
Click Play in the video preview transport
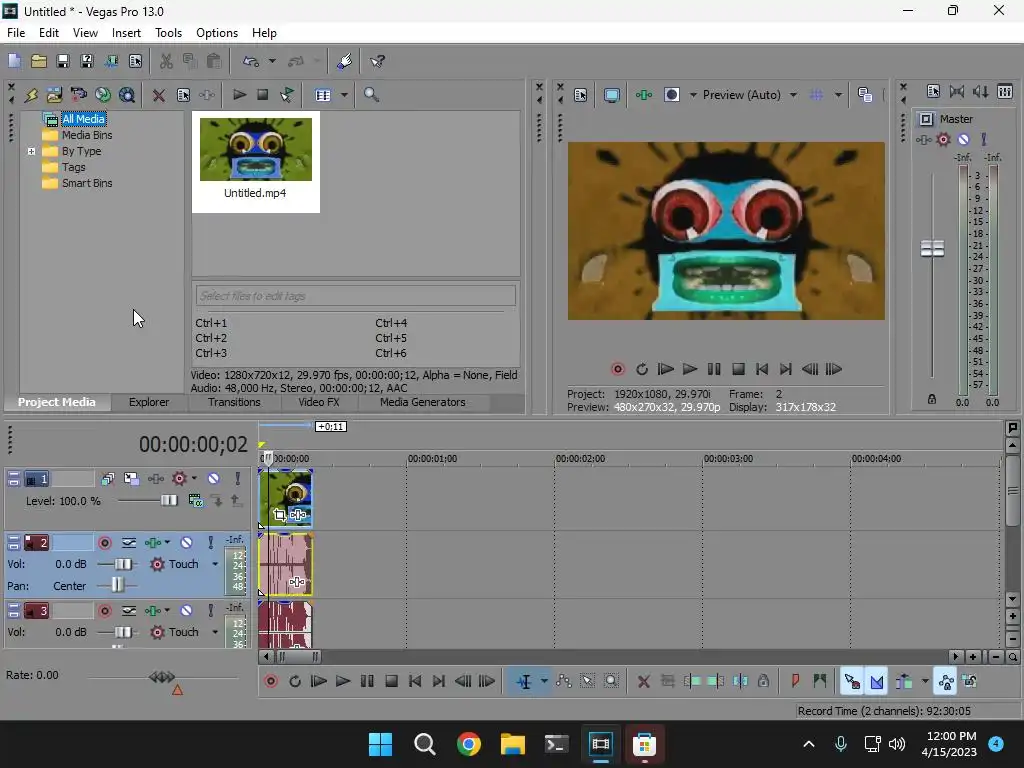[690, 370]
